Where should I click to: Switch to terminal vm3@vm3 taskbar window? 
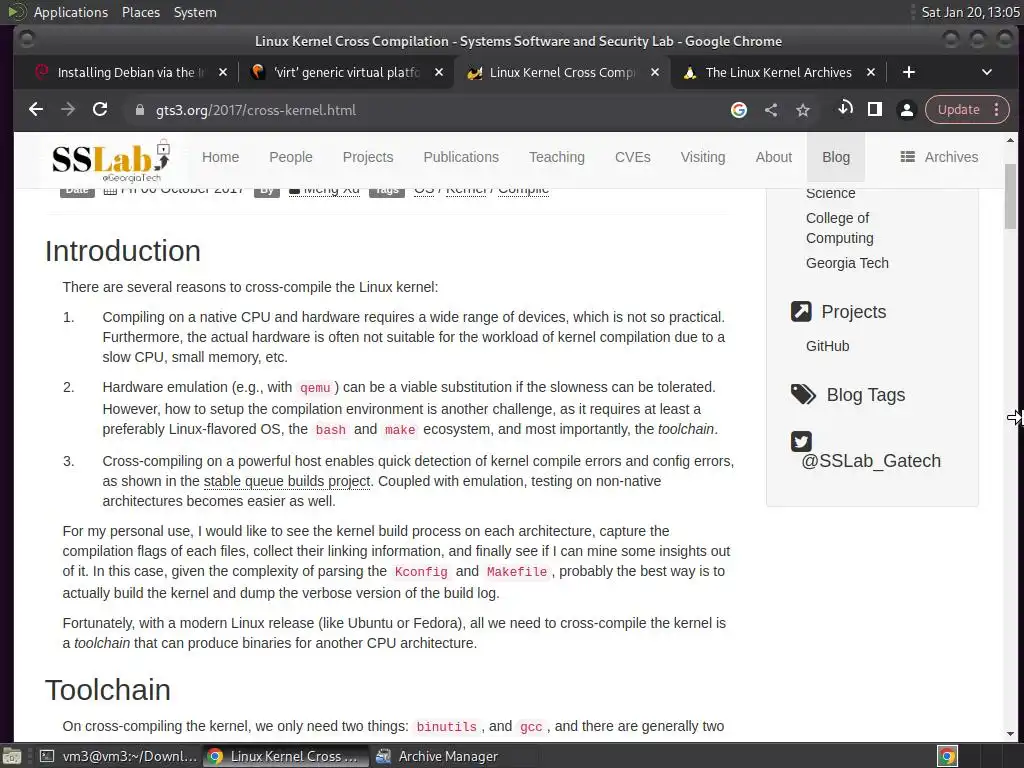pos(118,756)
